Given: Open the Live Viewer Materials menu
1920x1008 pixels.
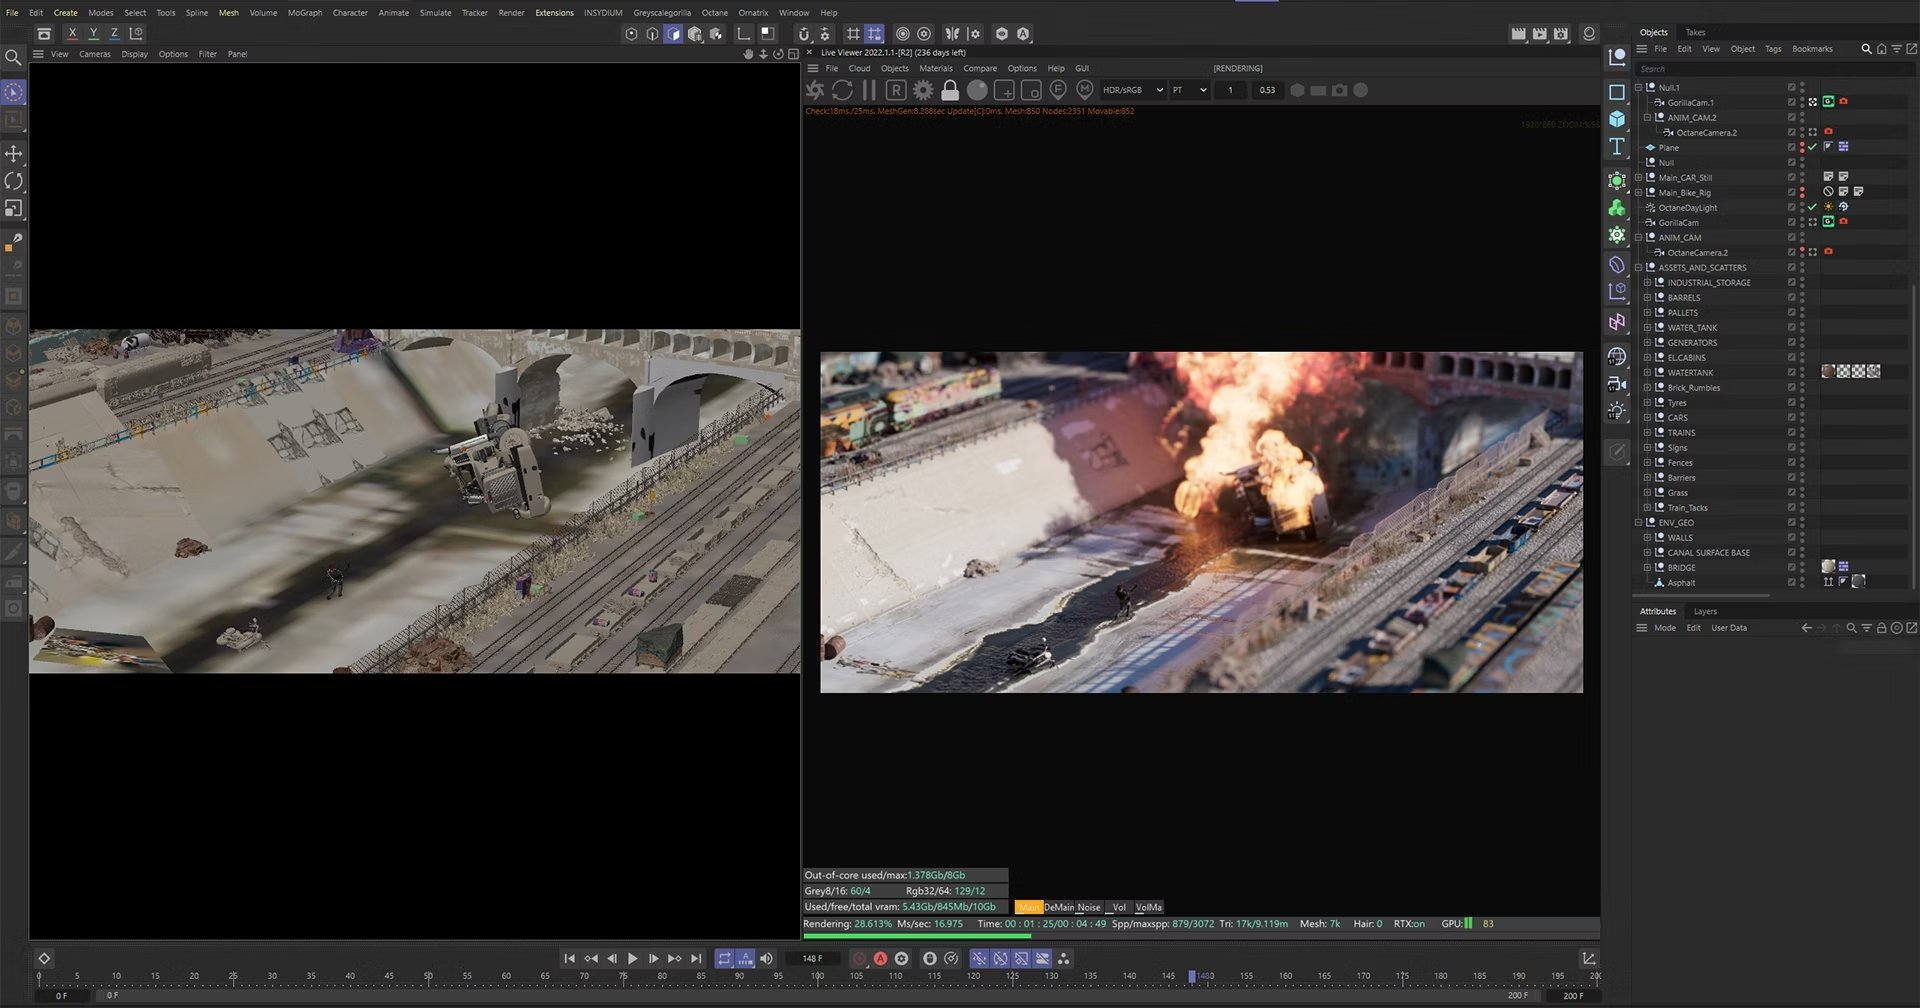Looking at the screenshot, I should [936, 68].
